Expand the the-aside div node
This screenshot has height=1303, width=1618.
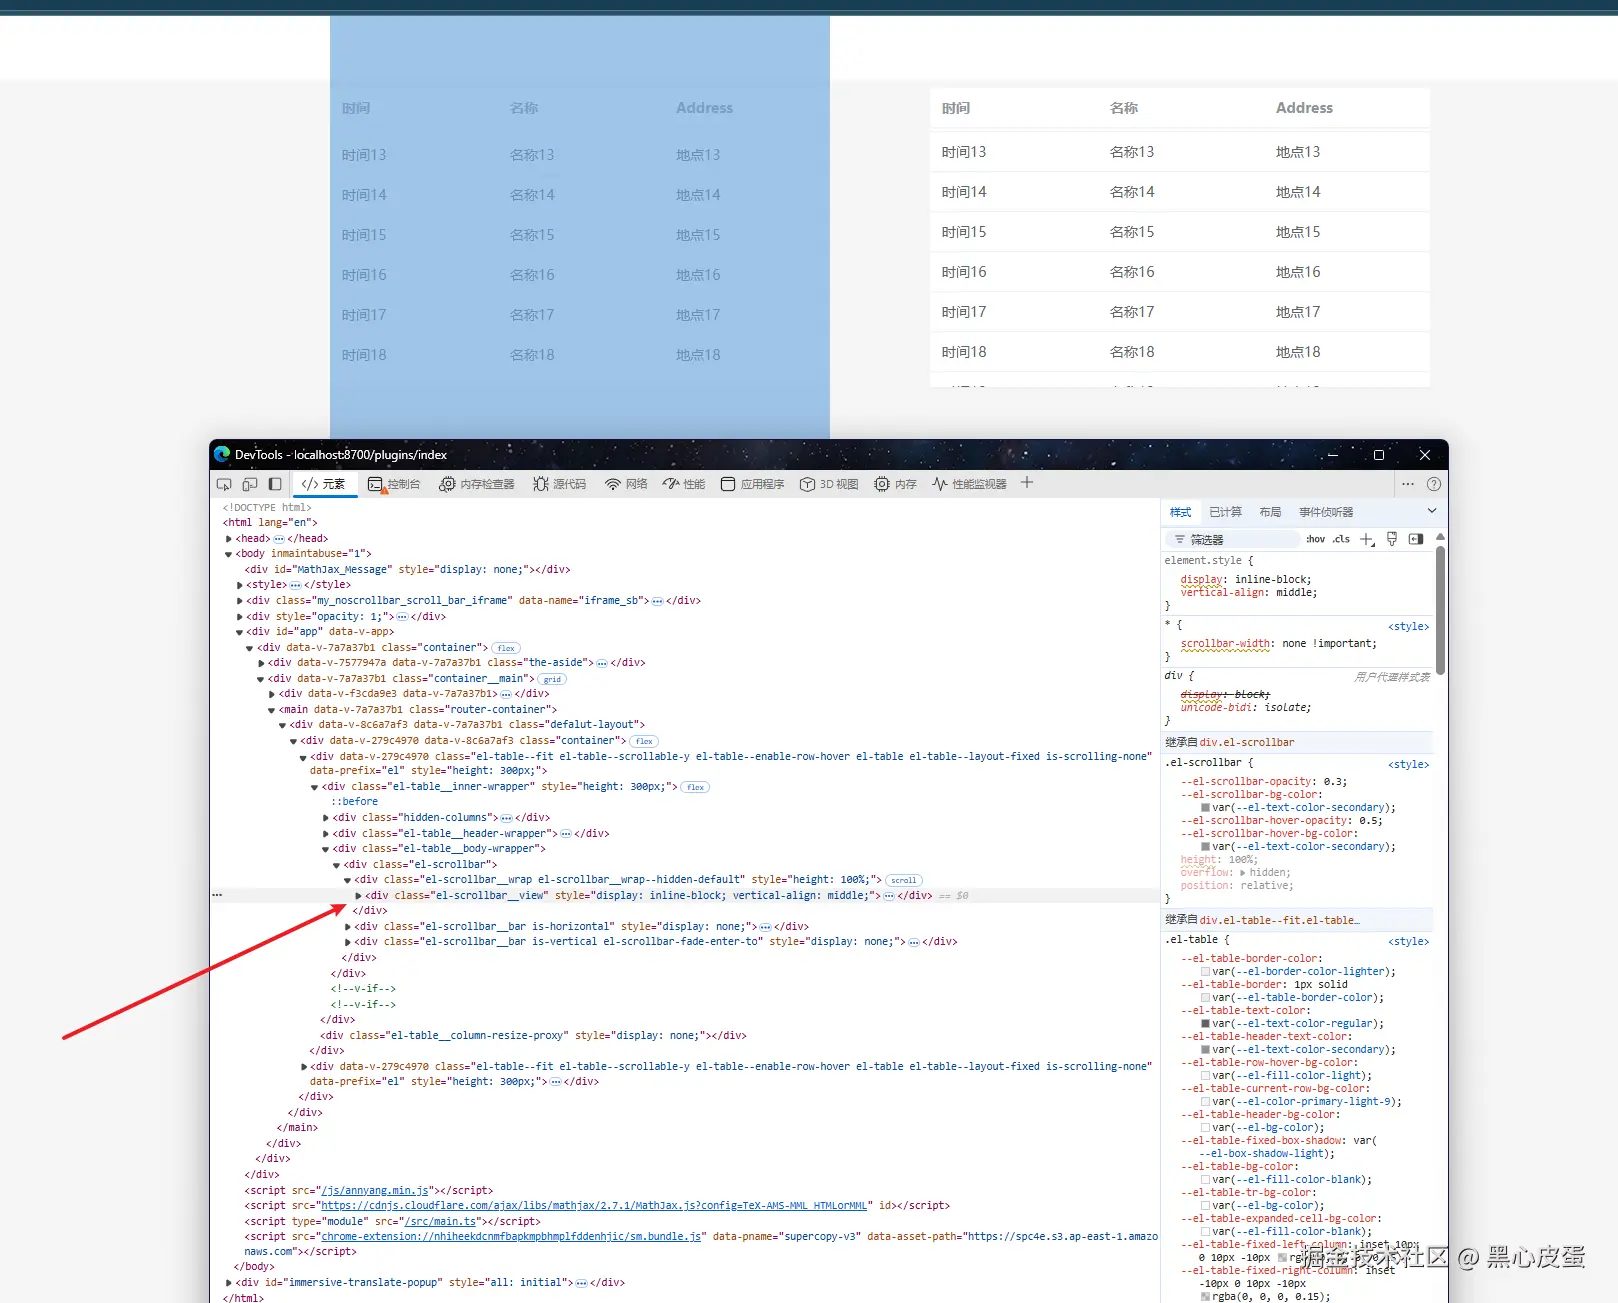261,663
